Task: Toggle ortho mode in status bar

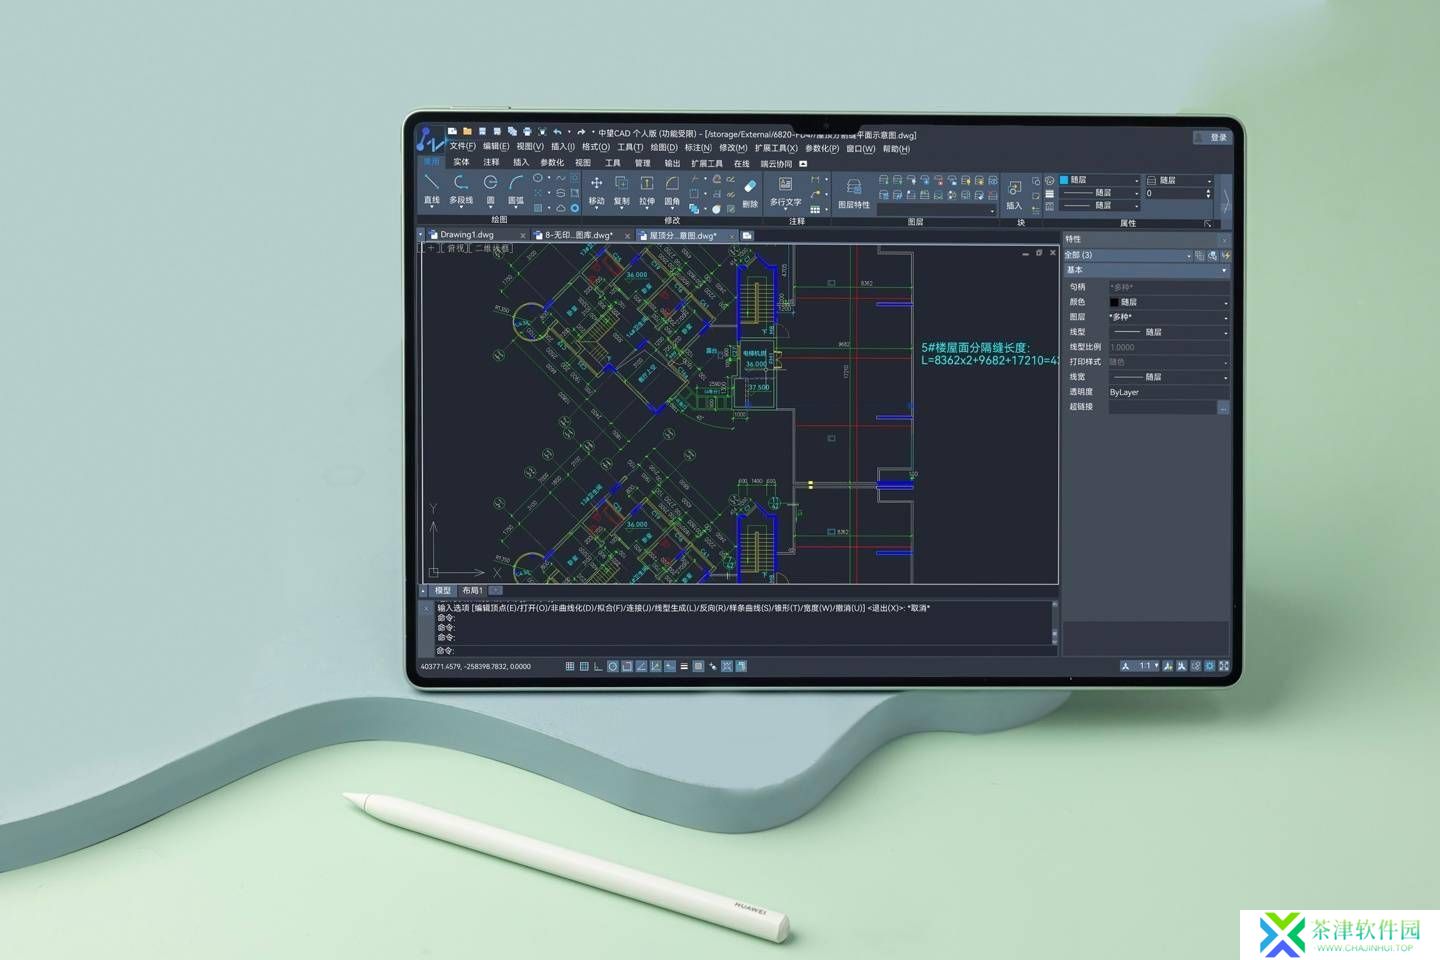Action: [x=598, y=666]
